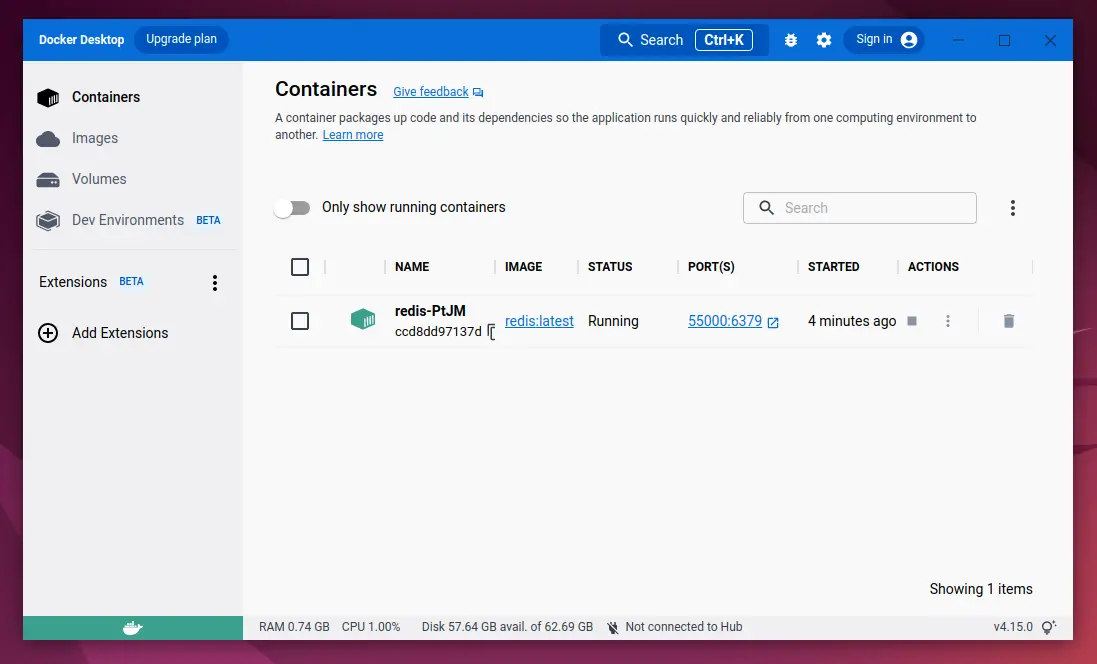
Task: Minimize the Docker Desktop window
Action: [x=958, y=41]
